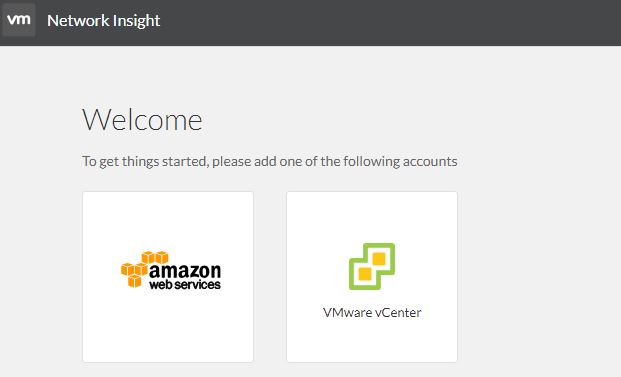Click the lower yellow square in vCenter icon
The width and height of the screenshot is (621, 377).
pyautogui.click(x=365, y=274)
